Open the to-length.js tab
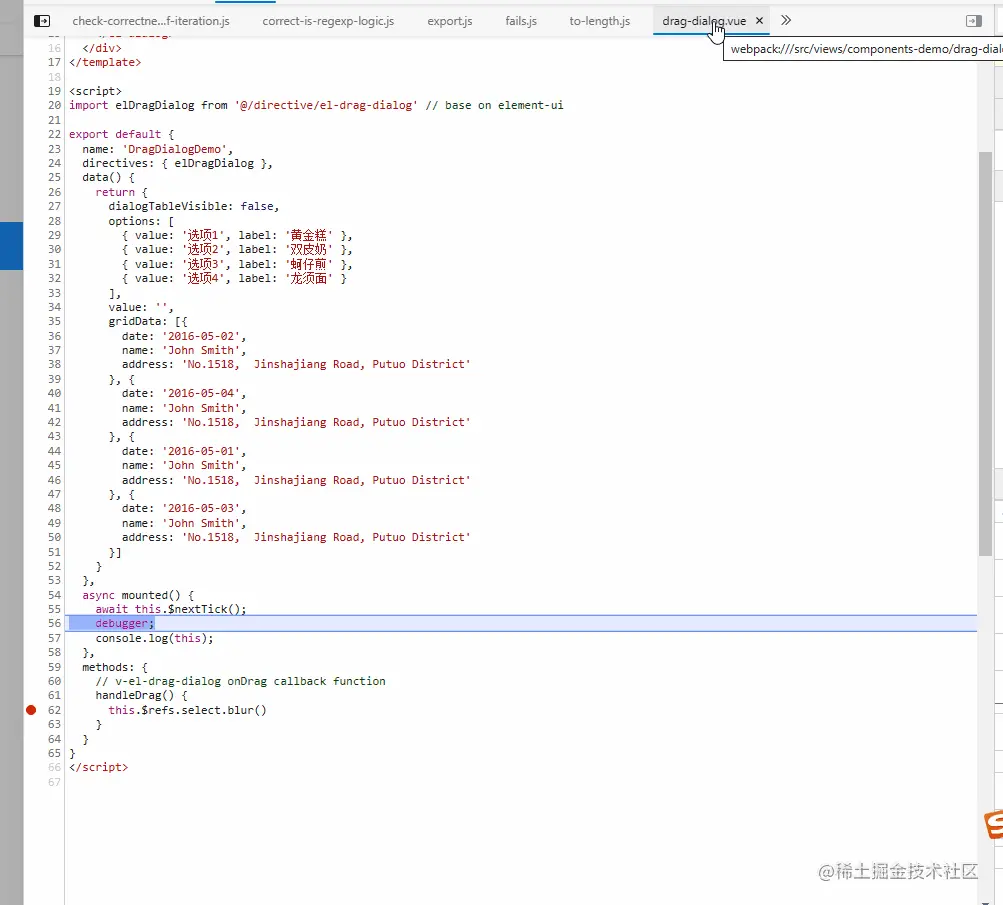The height and width of the screenshot is (905, 1003). coord(599,21)
